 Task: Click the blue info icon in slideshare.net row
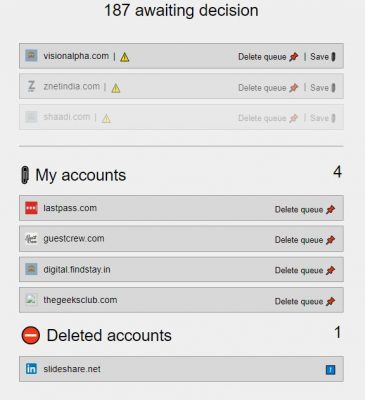click(330, 369)
